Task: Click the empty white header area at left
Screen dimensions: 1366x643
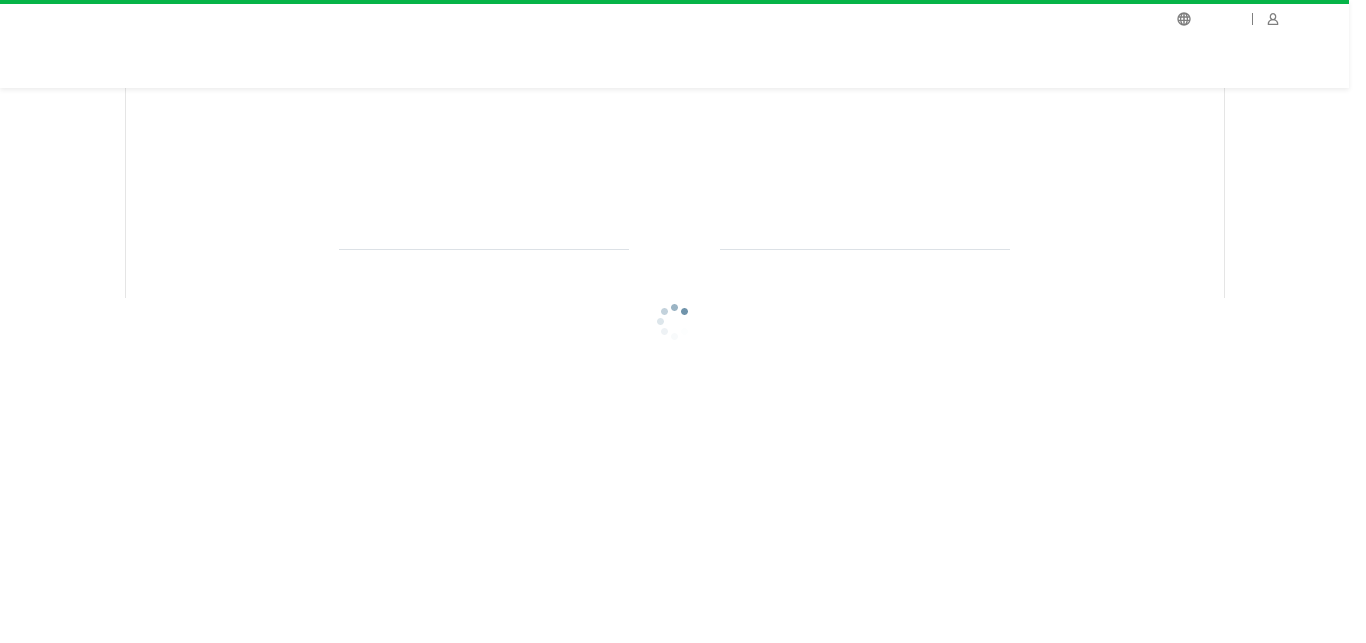Action: point(300,46)
